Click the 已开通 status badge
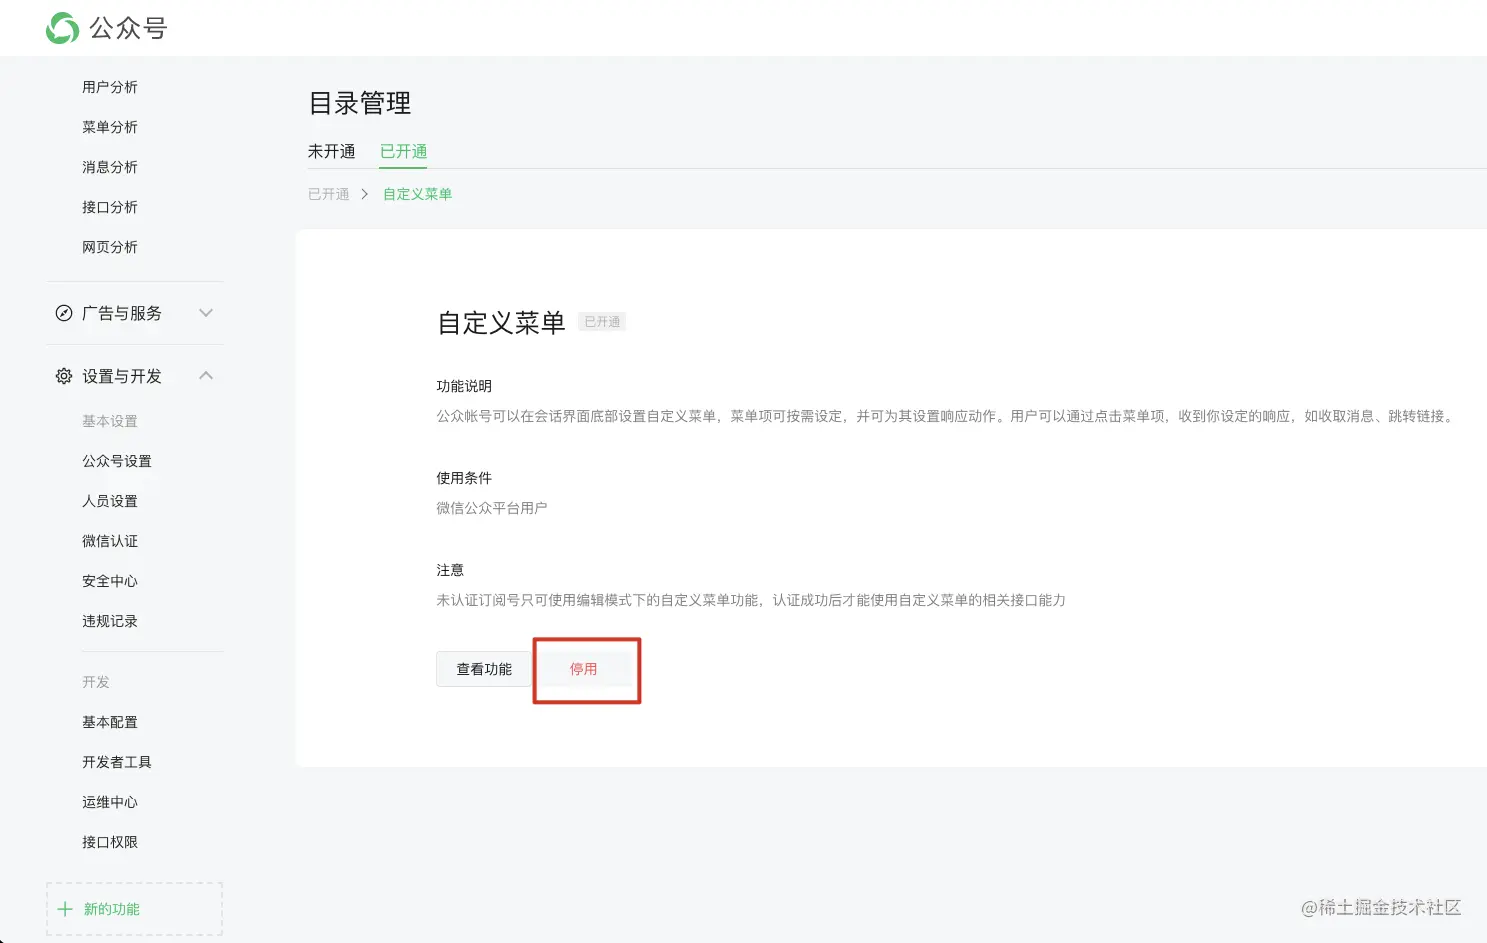1487x943 pixels. [602, 322]
